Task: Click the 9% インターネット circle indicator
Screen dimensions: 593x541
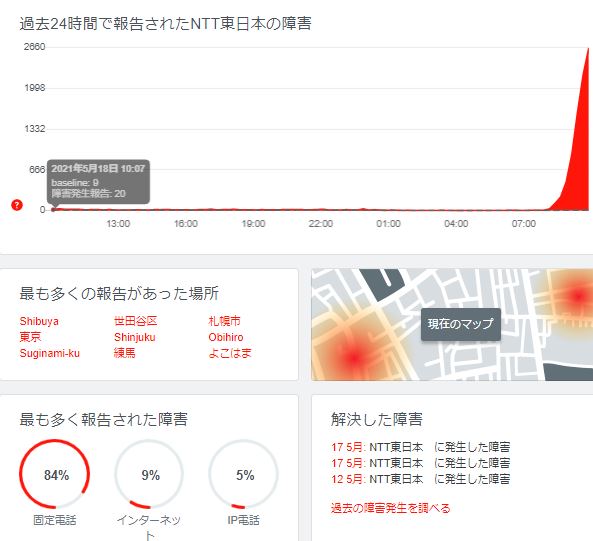Action: tap(149, 474)
